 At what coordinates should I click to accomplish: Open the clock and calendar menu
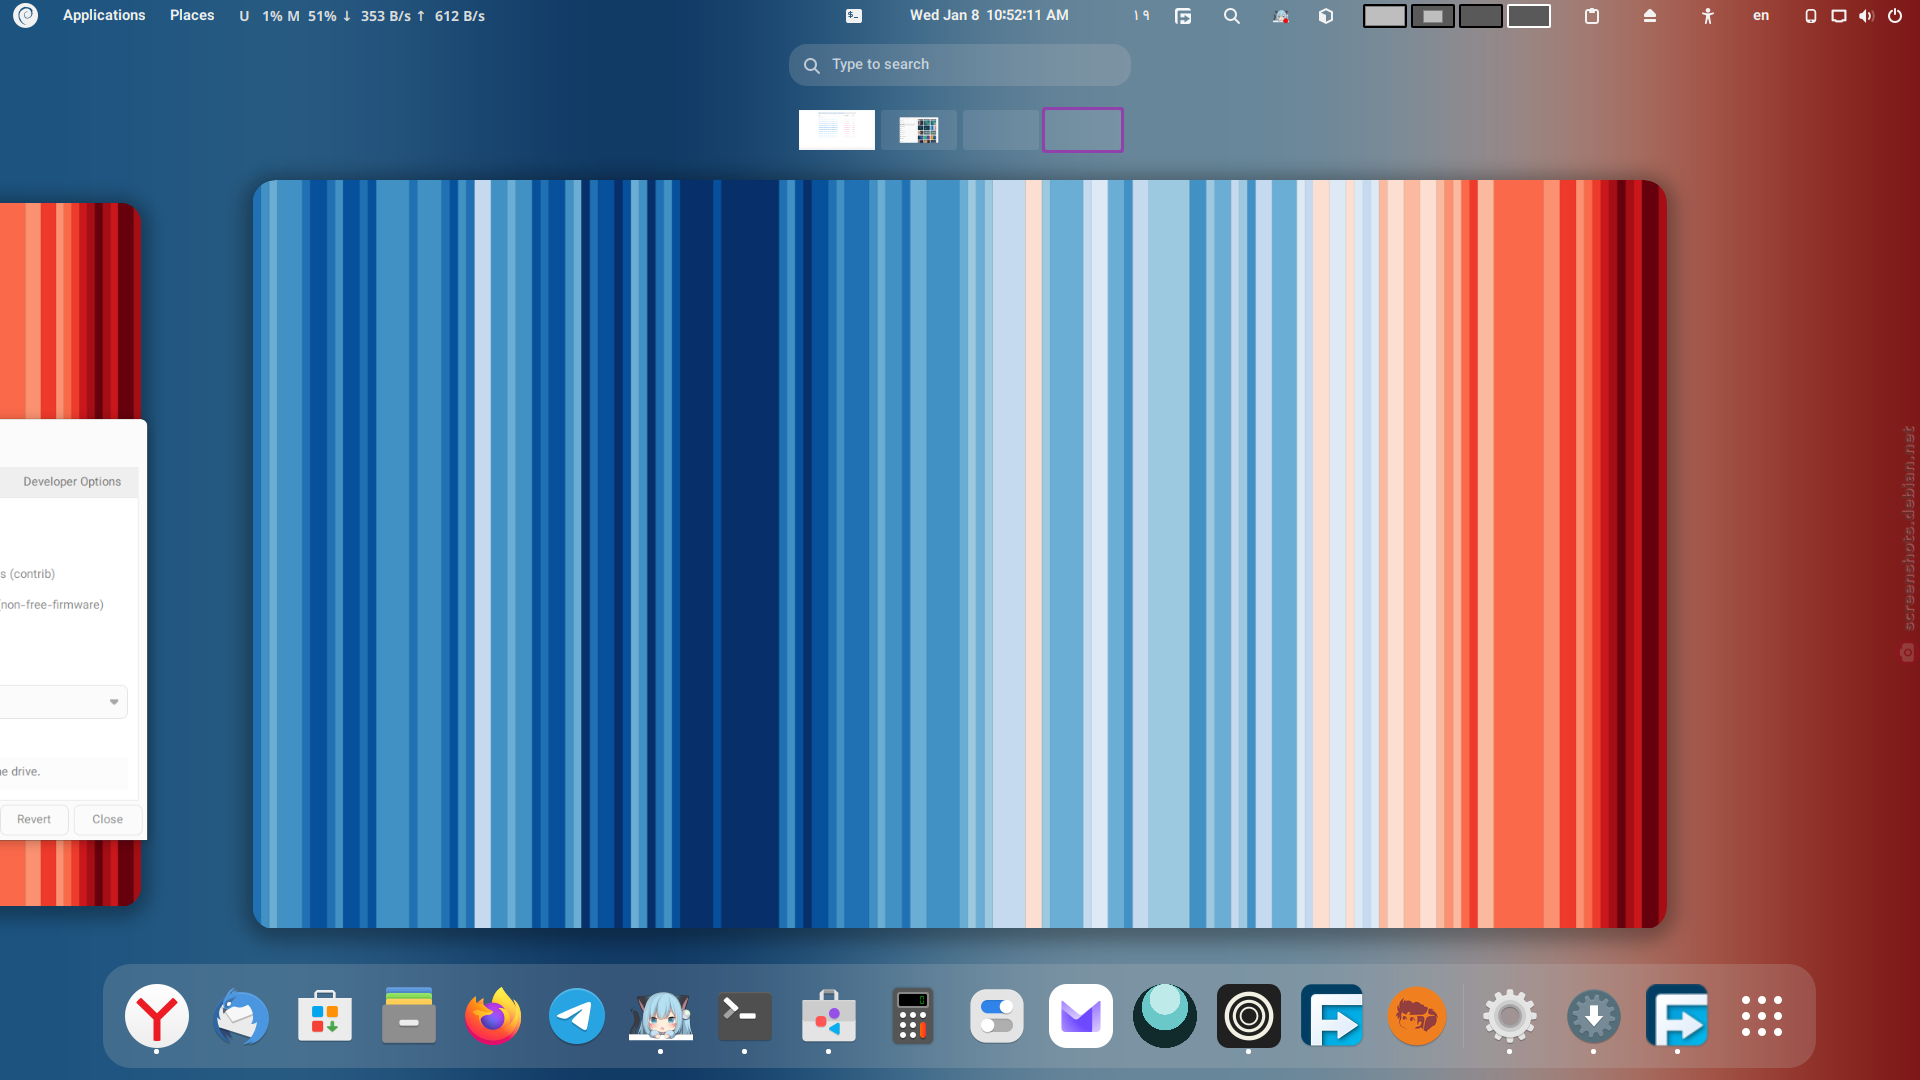tap(989, 15)
